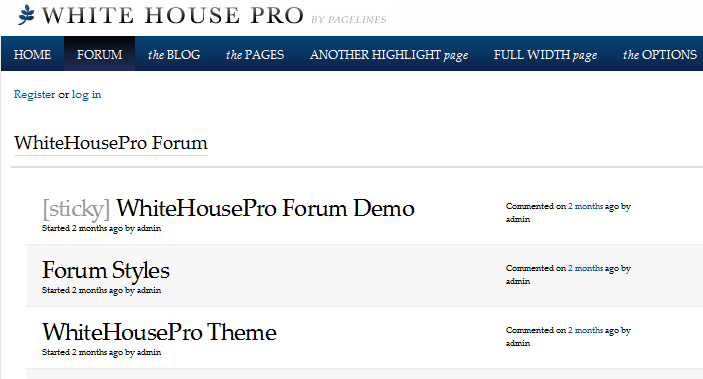Open the Forum Styles topic
Viewport: 703px width, 379px height.
pyautogui.click(x=106, y=270)
